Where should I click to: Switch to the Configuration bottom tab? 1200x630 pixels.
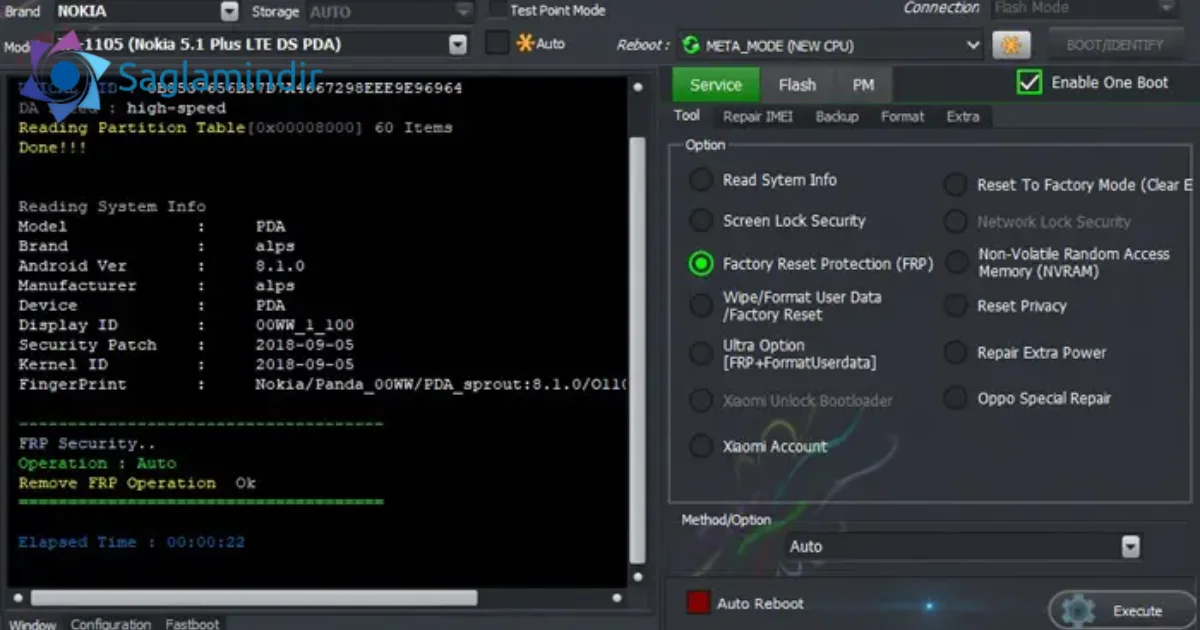coord(111,623)
